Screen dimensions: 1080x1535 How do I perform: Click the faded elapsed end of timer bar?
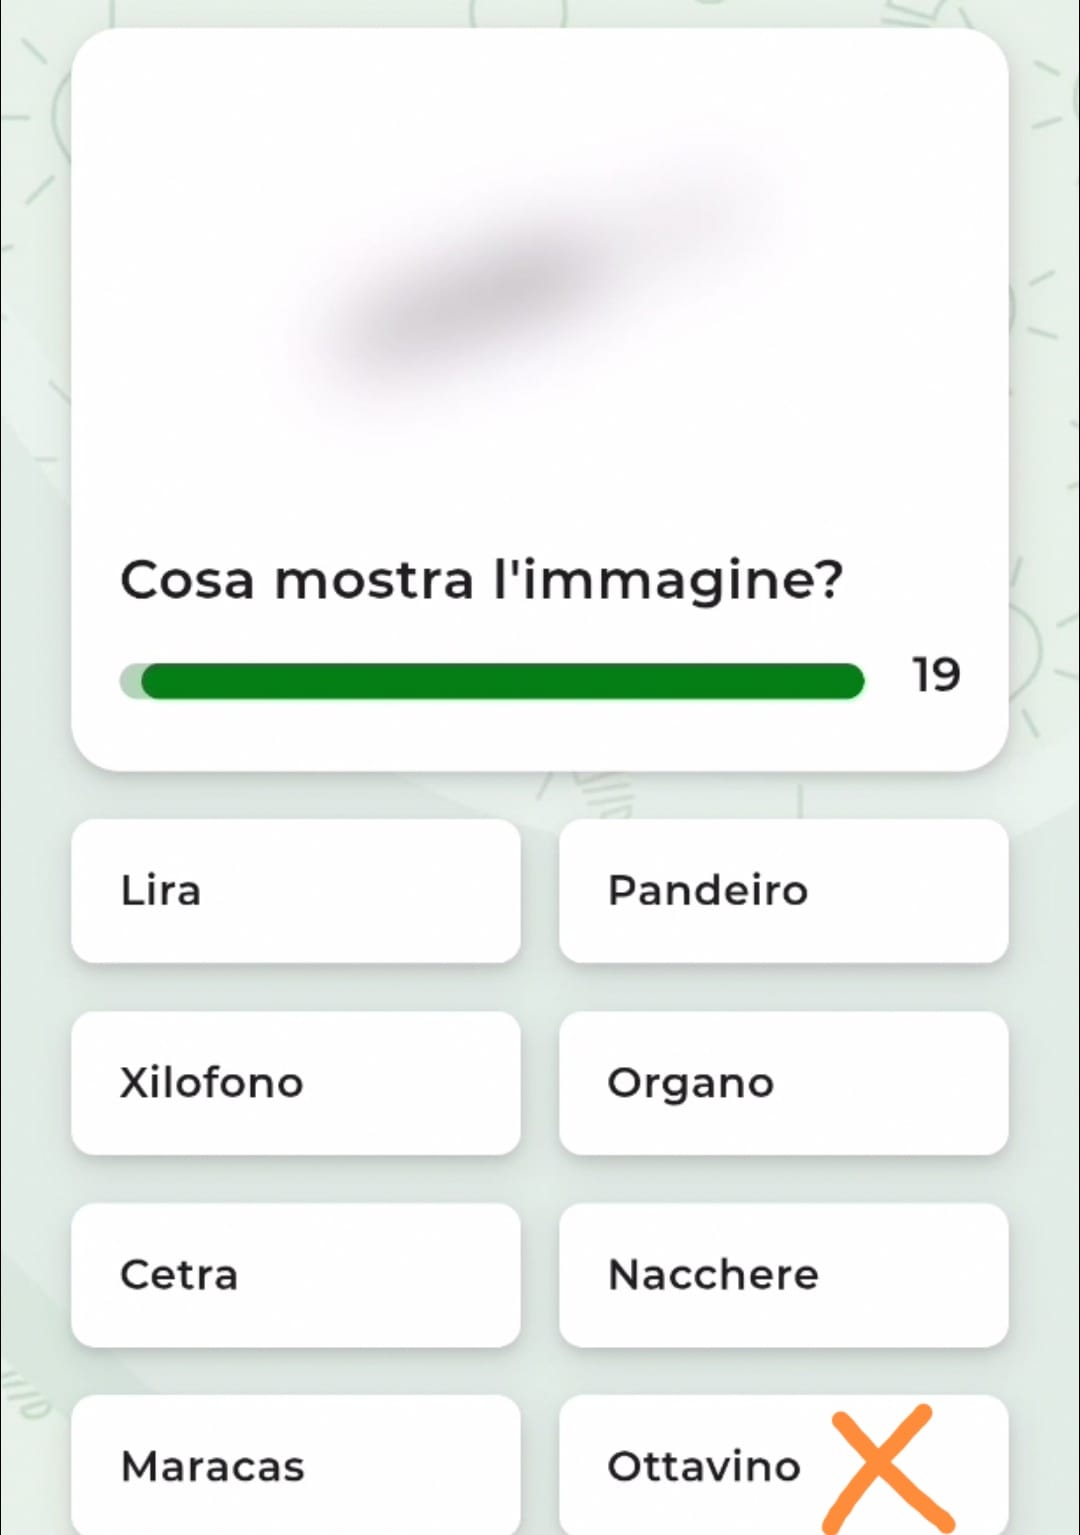(x=130, y=681)
